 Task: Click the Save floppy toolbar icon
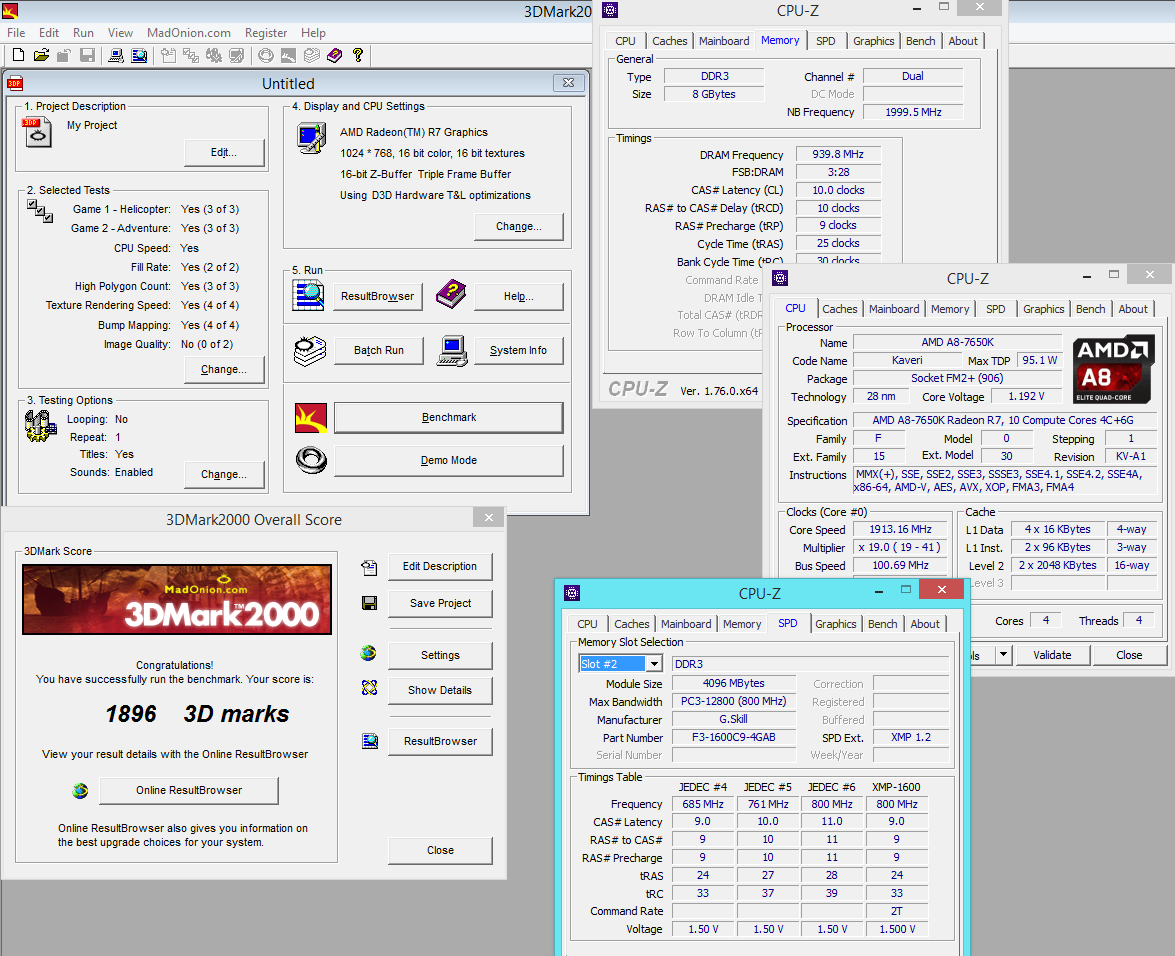(x=88, y=55)
